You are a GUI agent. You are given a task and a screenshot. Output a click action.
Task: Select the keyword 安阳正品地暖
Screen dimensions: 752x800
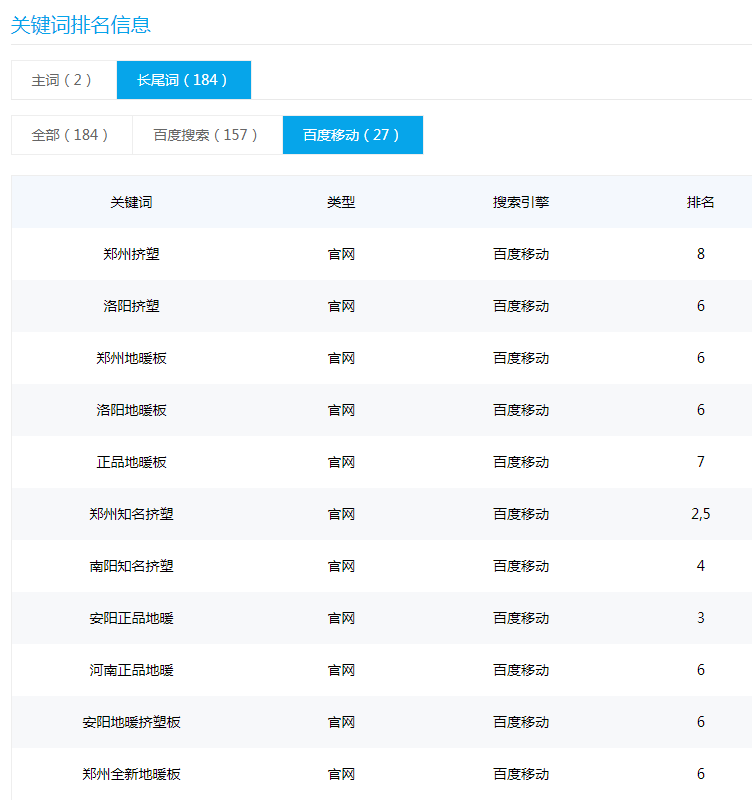pos(132,618)
